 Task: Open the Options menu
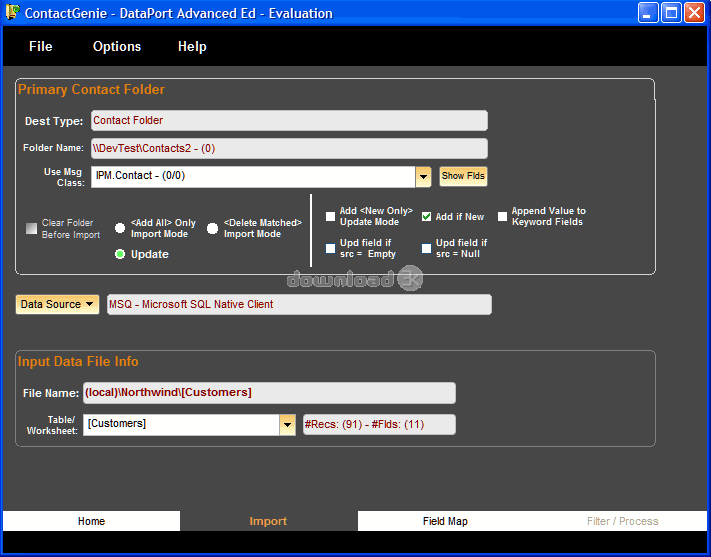(x=117, y=46)
